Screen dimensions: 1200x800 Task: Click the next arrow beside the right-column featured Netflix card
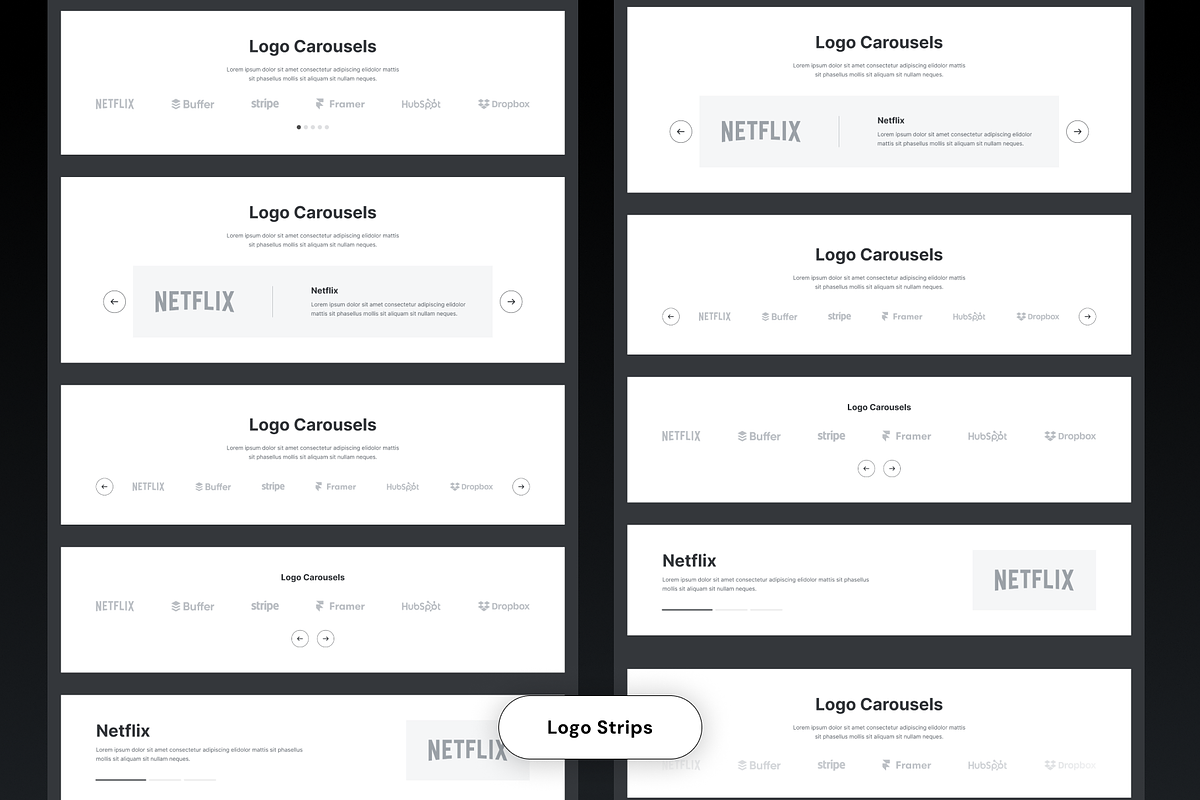click(x=1077, y=131)
